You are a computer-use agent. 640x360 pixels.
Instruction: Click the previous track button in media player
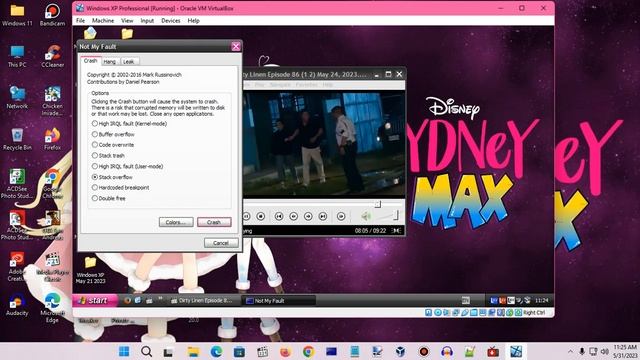click(x=279, y=216)
